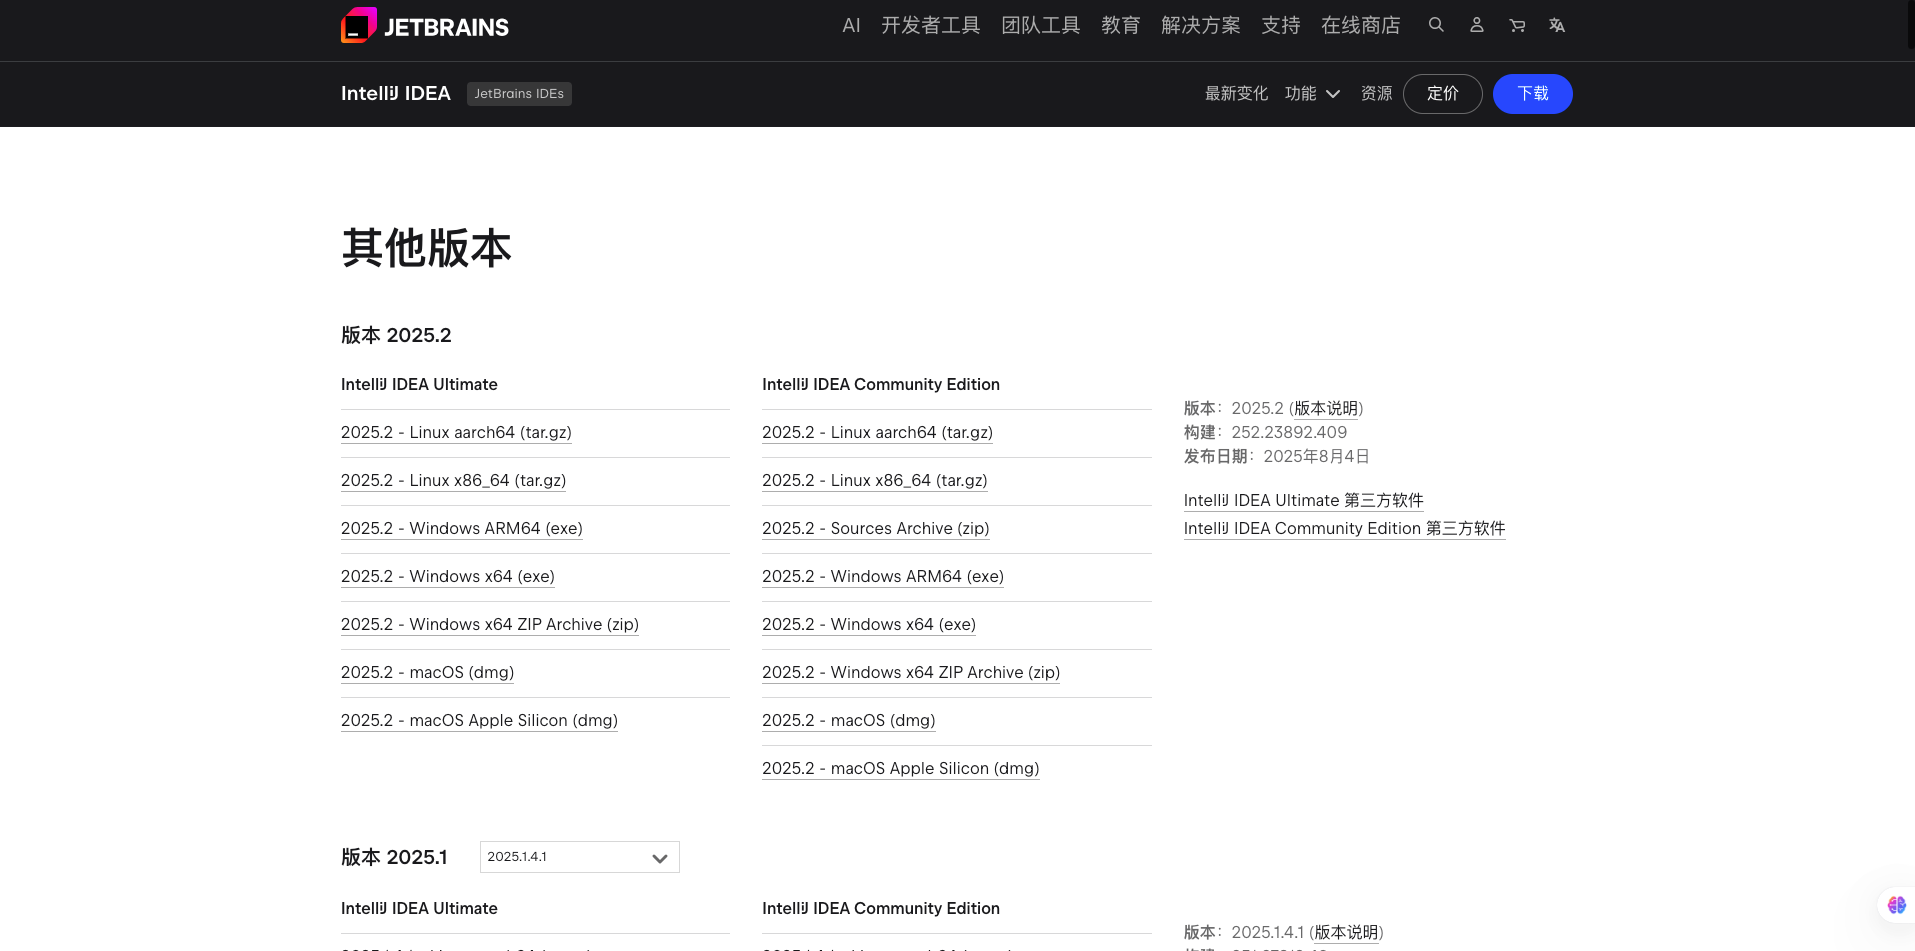The height and width of the screenshot is (951, 1915).
Task: Open the 团队工具 menu
Action: point(1041,25)
